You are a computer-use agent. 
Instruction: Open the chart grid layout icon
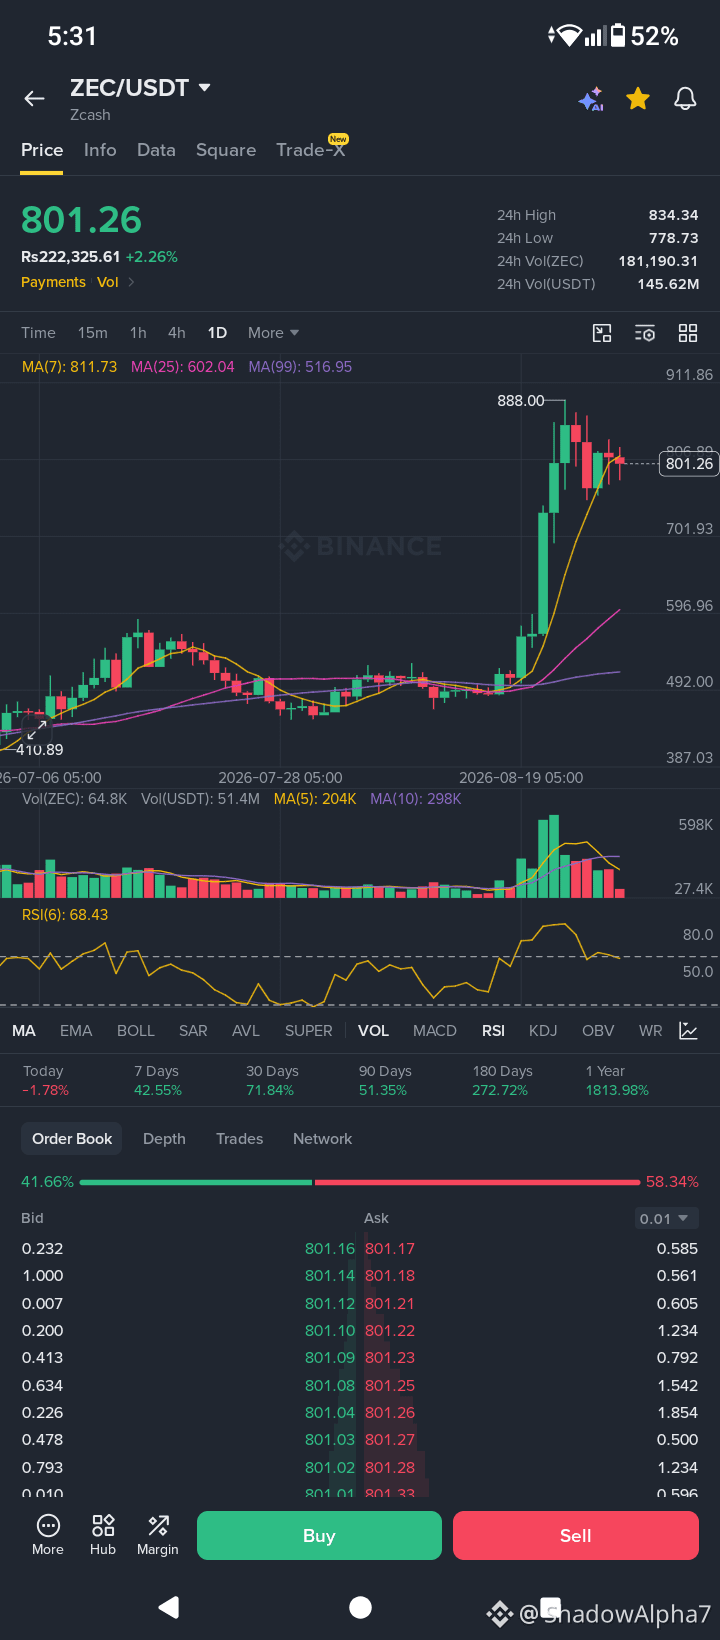pos(688,333)
